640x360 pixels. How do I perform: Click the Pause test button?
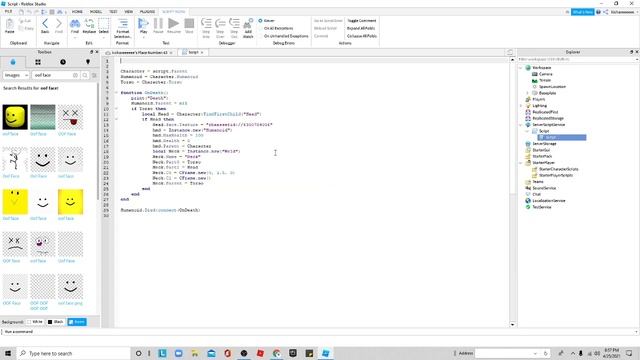pyautogui.click(x=158, y=26)
